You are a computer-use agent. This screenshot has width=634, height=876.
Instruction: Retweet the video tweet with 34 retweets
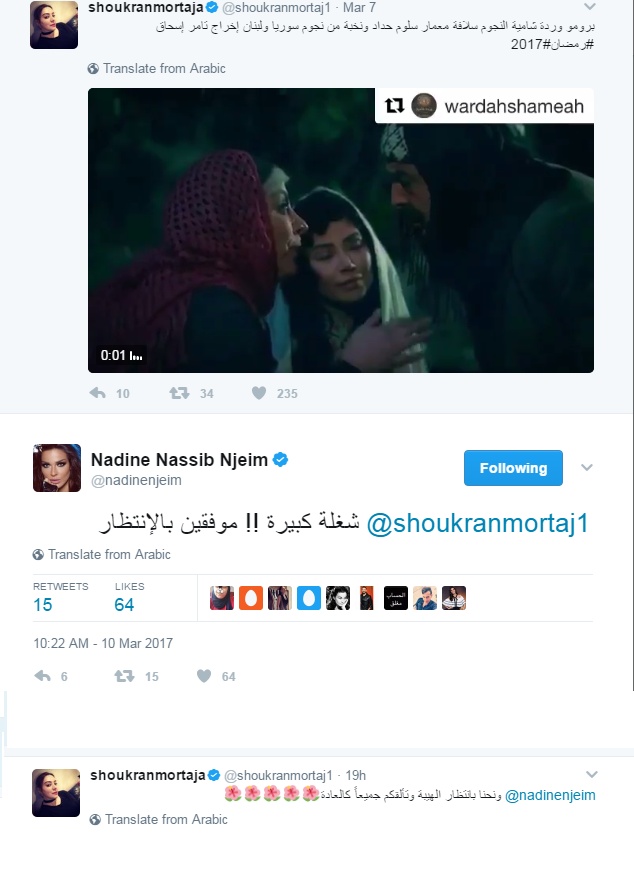179,393
